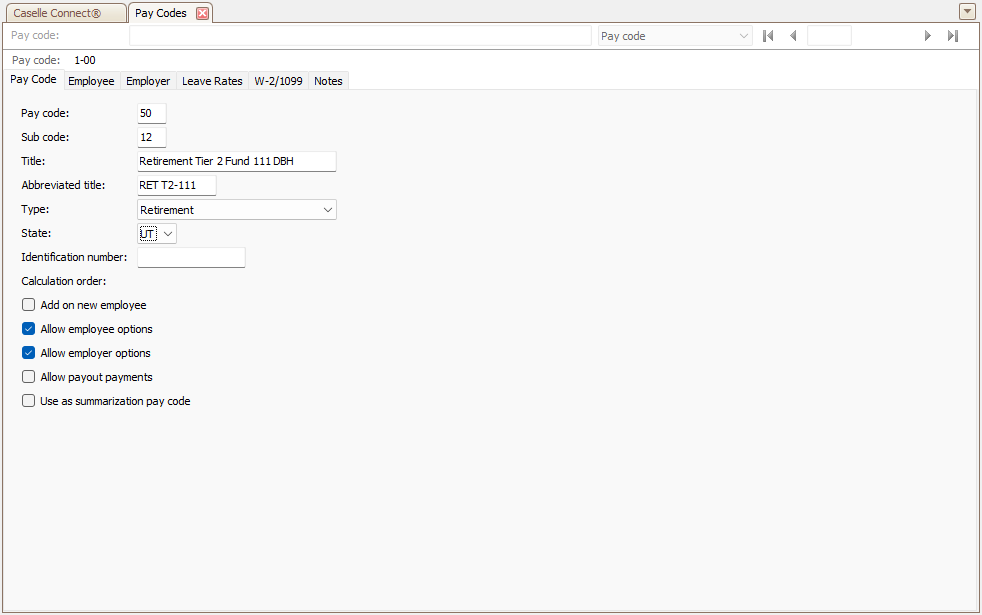This screenshot has width=982, height=615.
Task: Go to the first pay code record
Action: pos(768,36)
